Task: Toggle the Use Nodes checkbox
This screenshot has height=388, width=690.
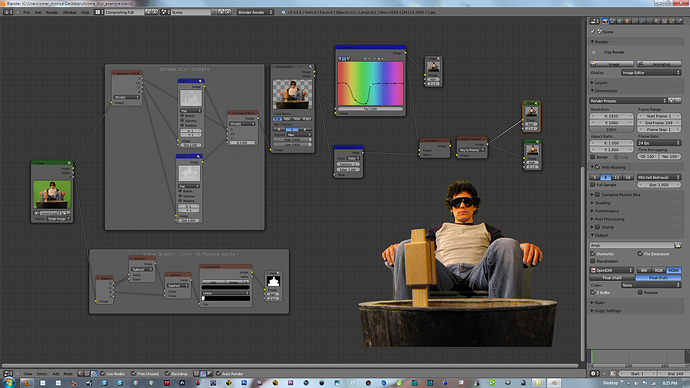Action: coord(103,373)
